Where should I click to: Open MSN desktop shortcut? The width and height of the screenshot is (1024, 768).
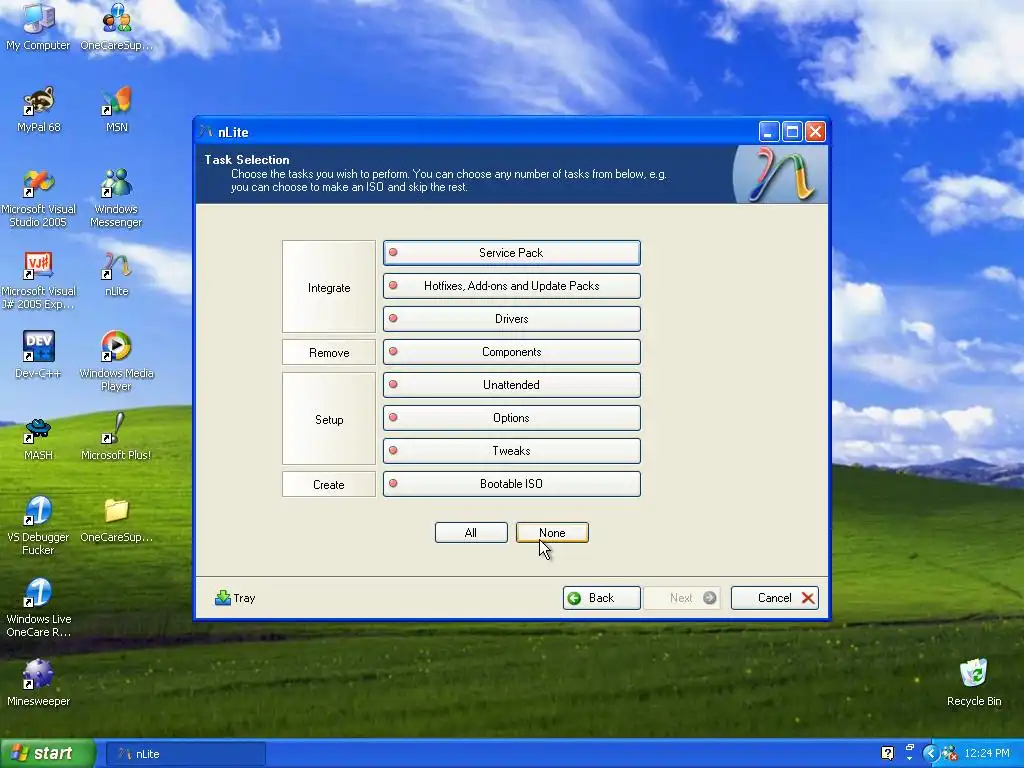pyautogui.click(x=117, y=109)
